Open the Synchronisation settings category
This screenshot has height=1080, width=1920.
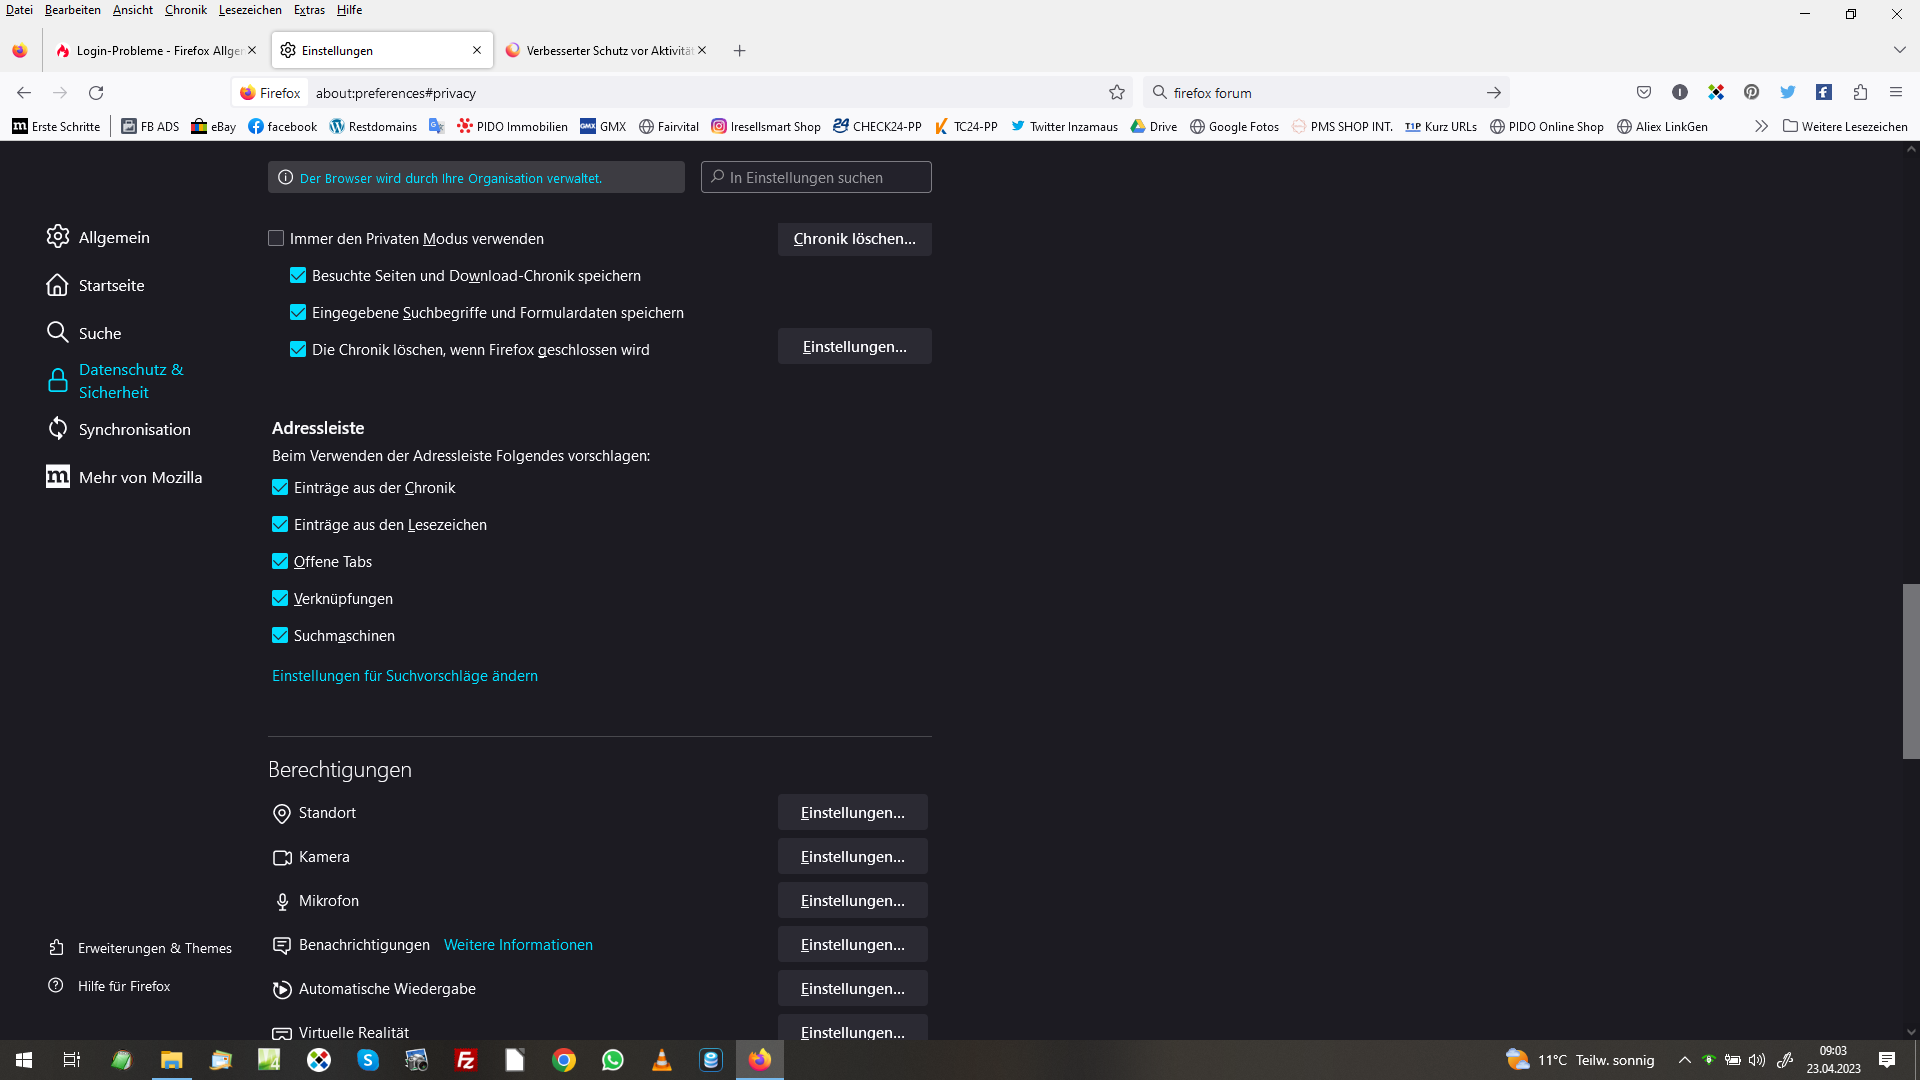tap(134, 429)
